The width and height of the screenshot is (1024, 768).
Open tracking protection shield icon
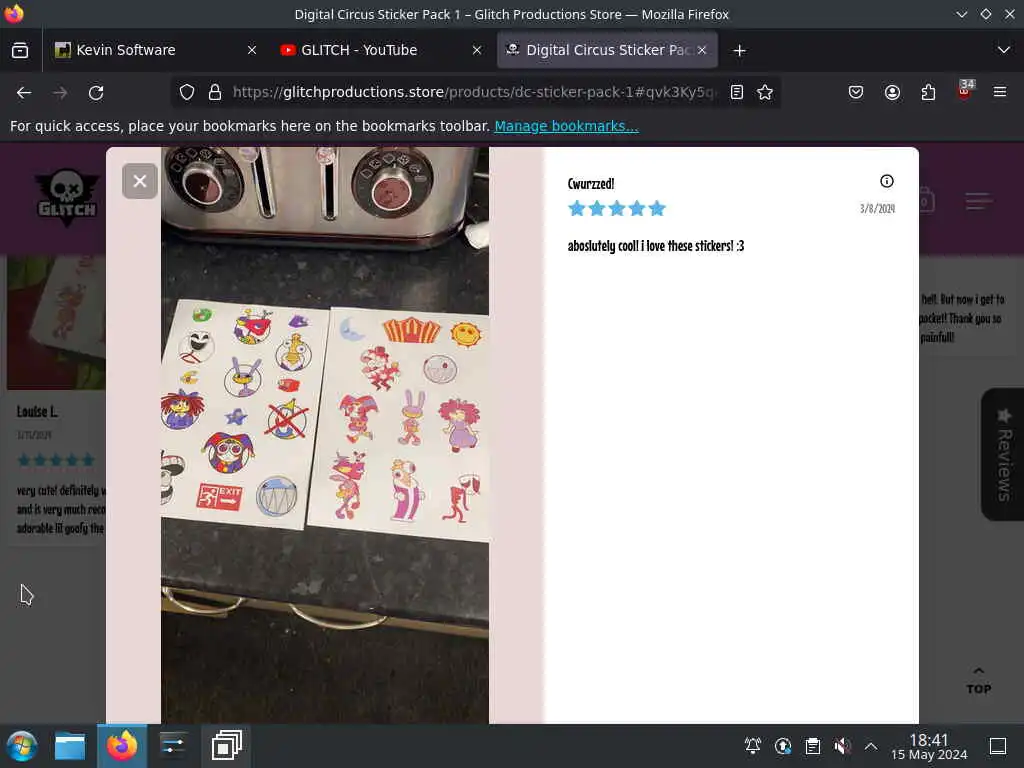[187, 92]
